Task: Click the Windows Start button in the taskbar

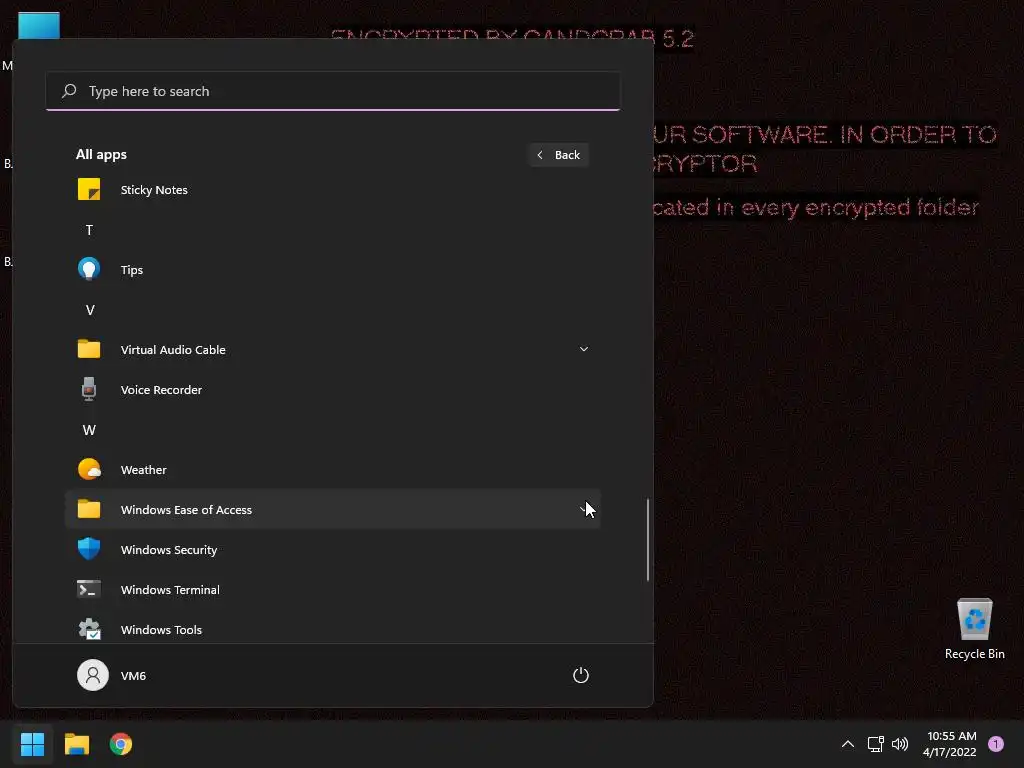Action: coord(32,744)
